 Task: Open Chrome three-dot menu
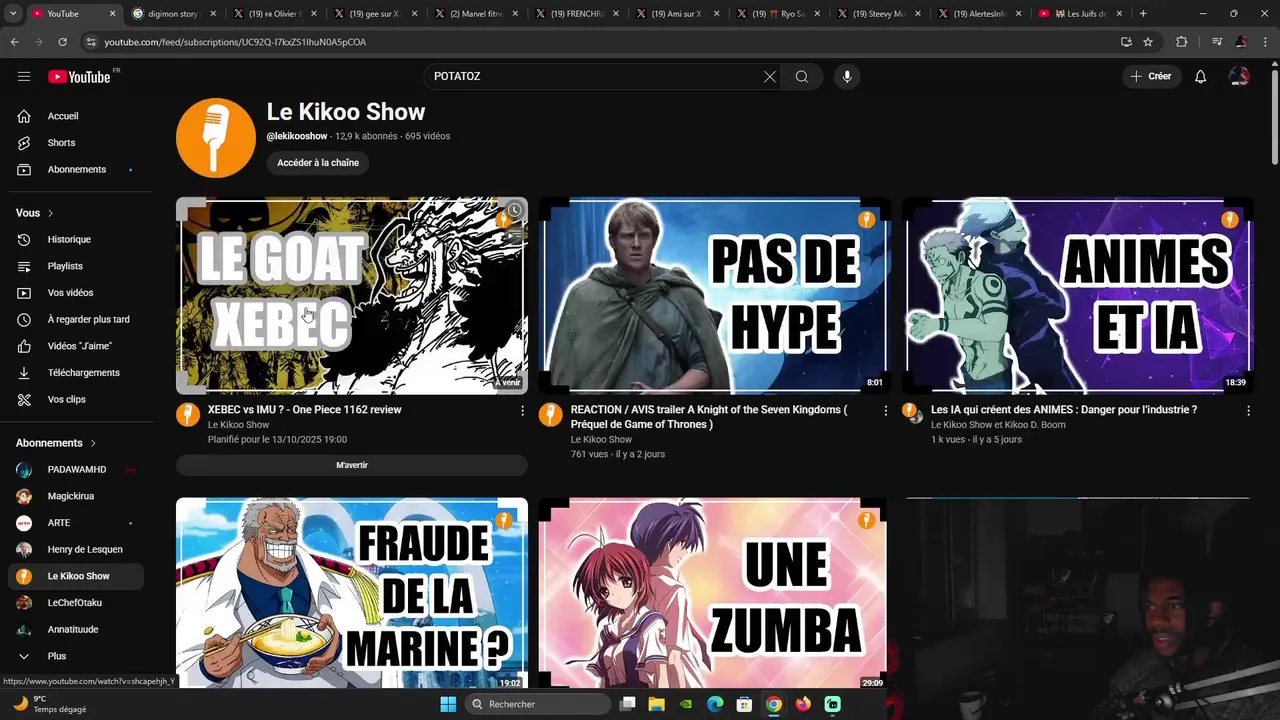click(x=1266, y=42)
